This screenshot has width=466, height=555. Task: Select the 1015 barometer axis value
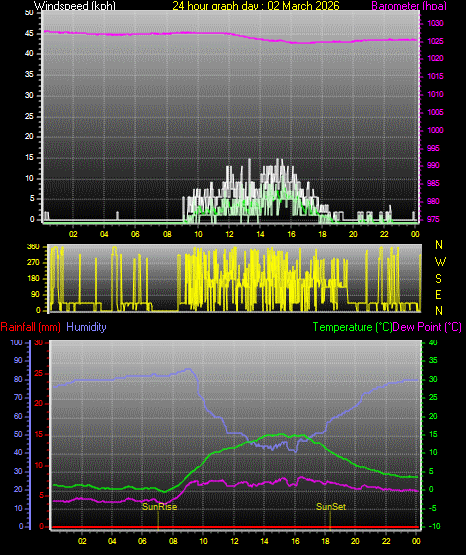coord(435,76)
